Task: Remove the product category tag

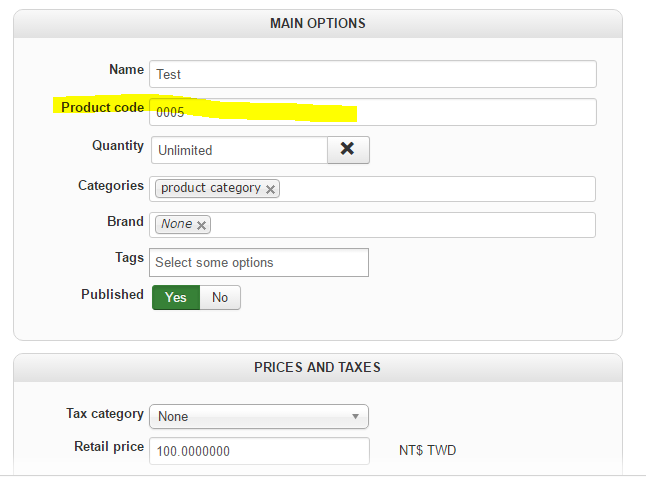Action: (x=271, y=189)
